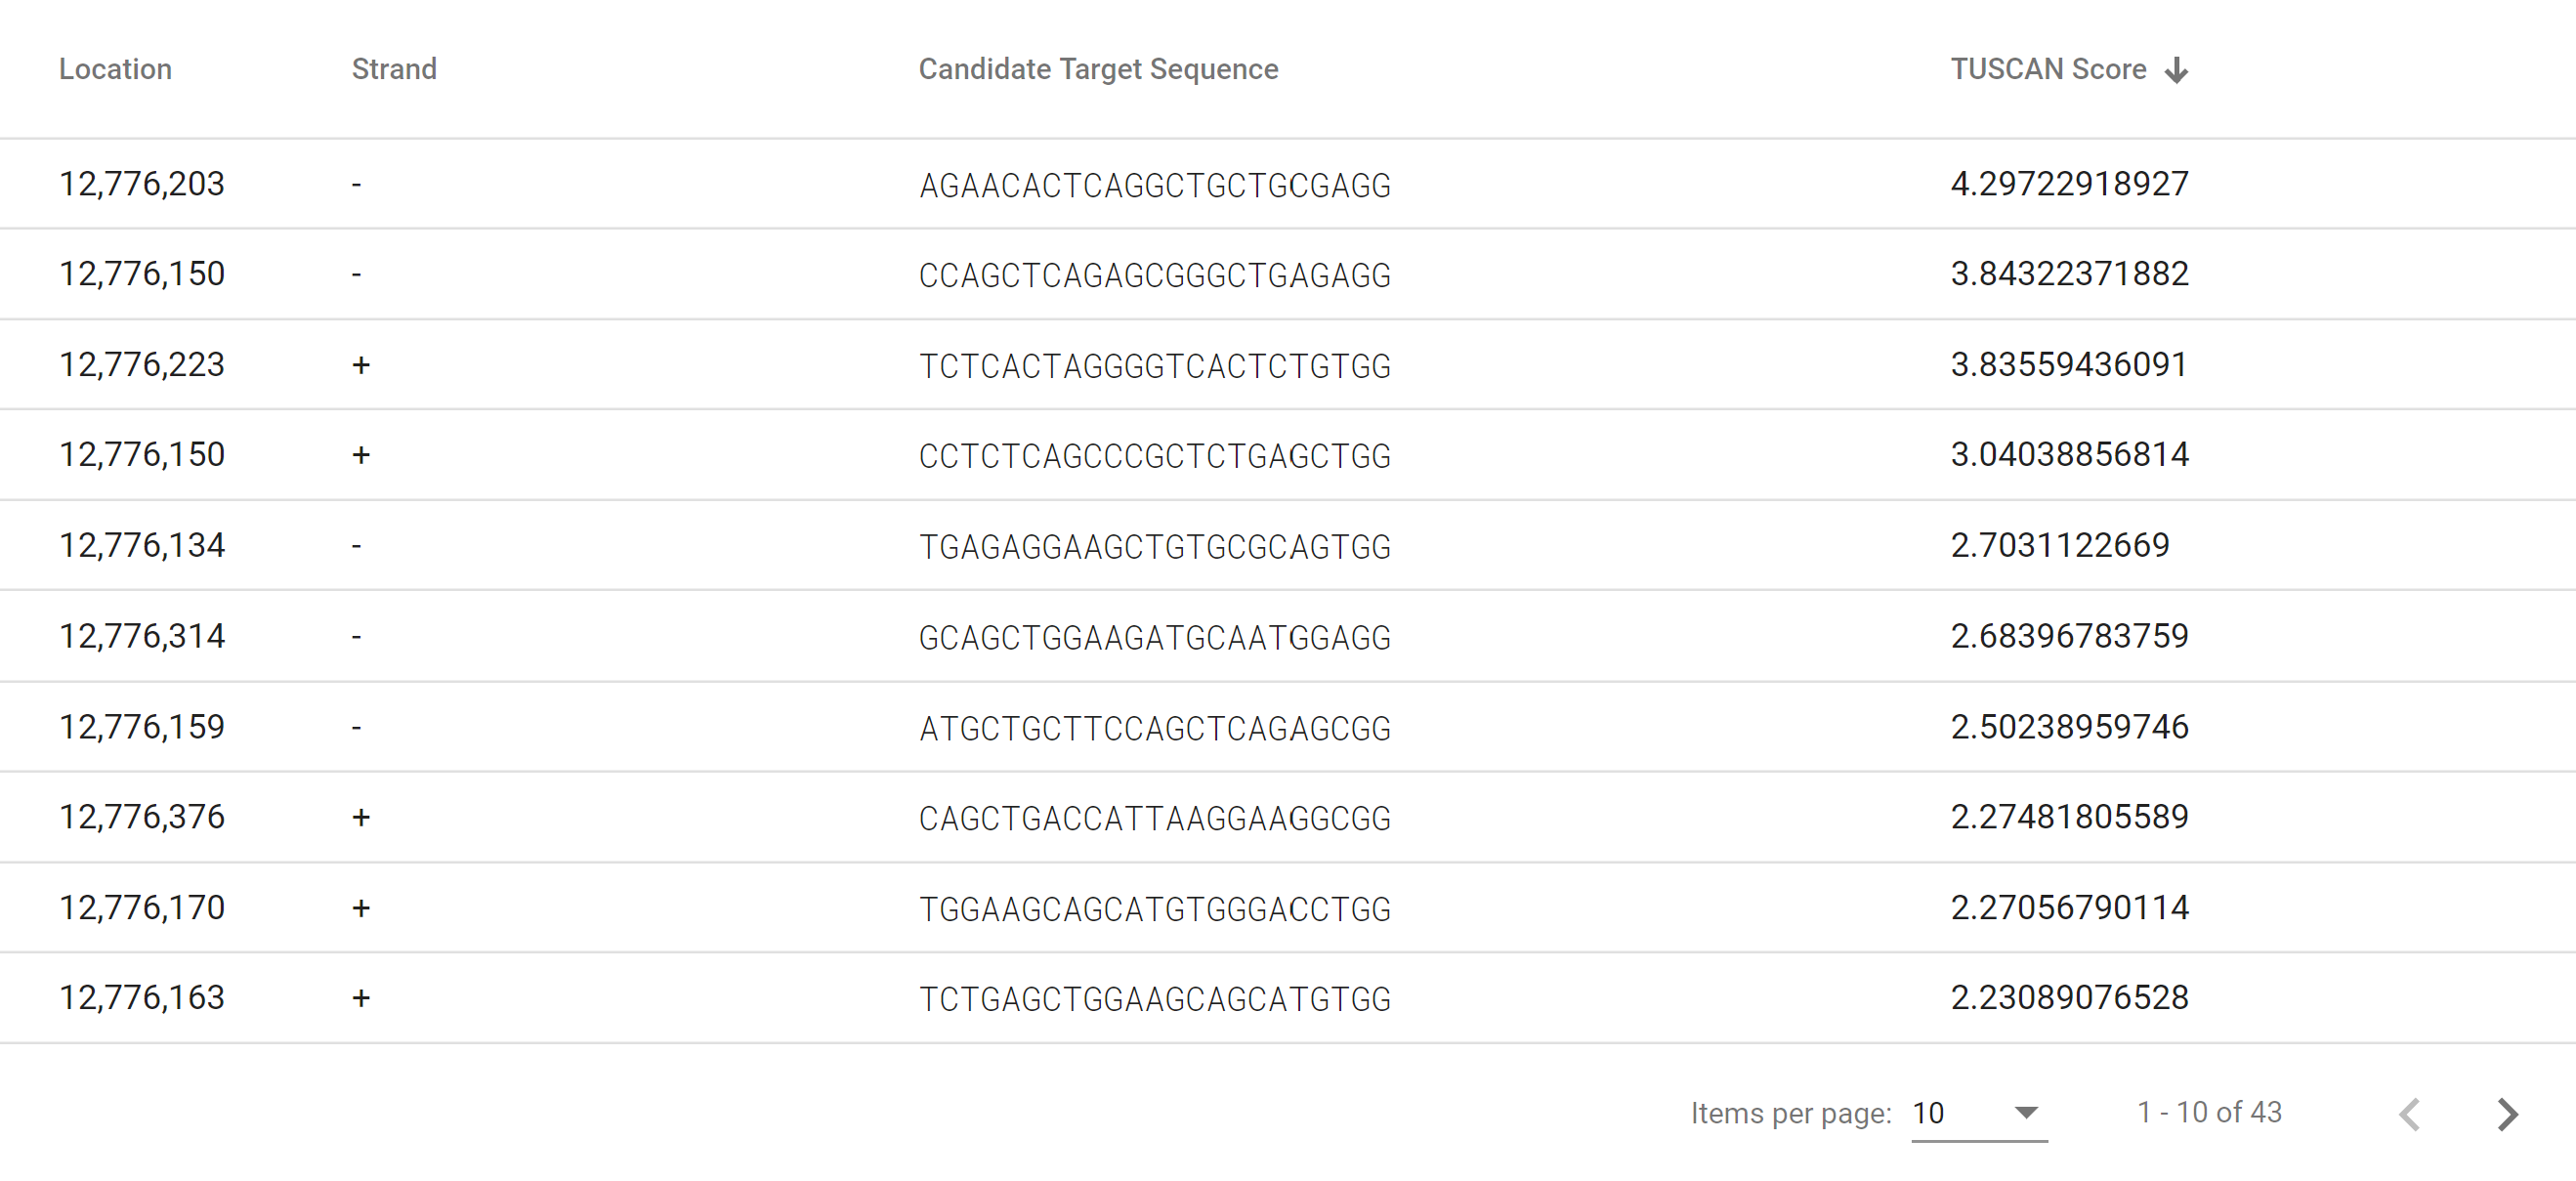Sort by Location column header

coord(115,69)
